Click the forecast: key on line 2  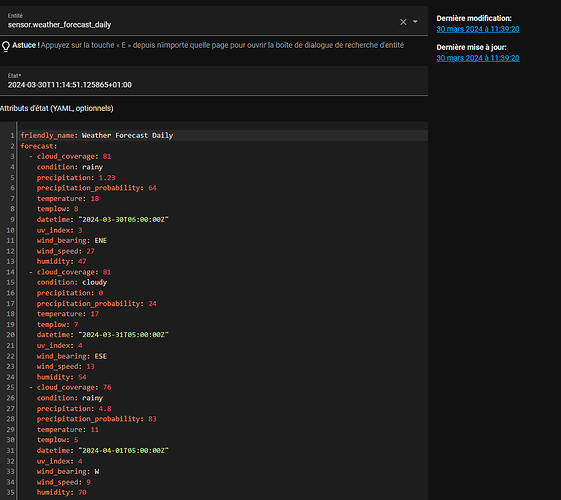39,146
